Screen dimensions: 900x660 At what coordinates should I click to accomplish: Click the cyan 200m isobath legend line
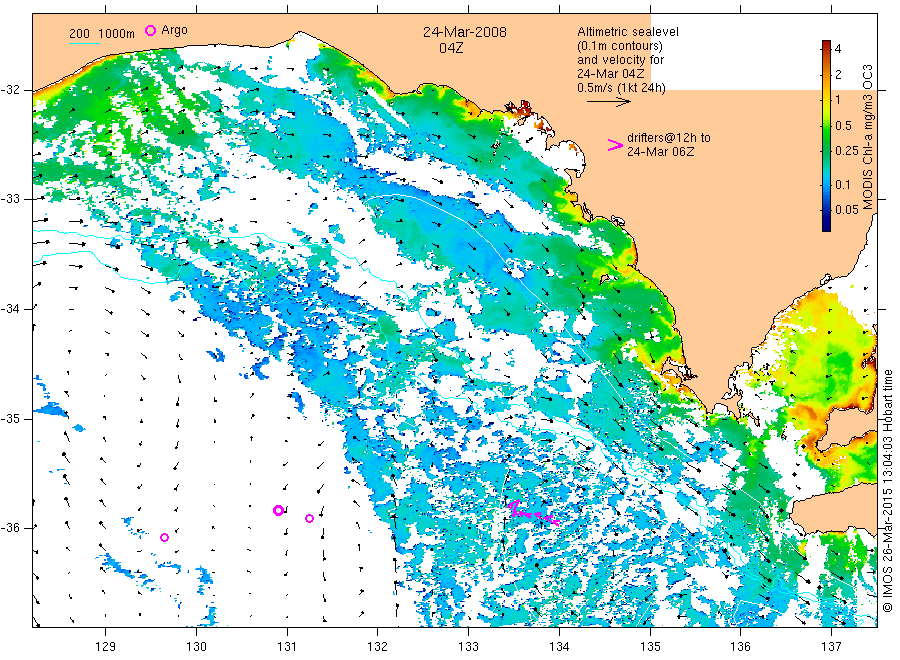[84, 43]
